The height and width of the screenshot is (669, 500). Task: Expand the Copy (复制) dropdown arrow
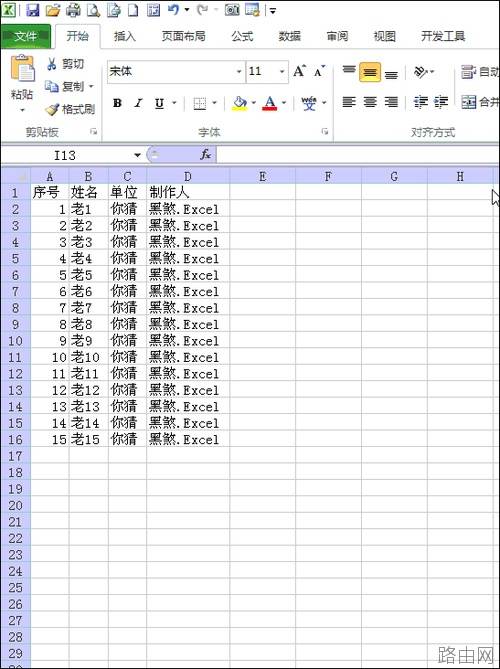(x=91, y=87)
